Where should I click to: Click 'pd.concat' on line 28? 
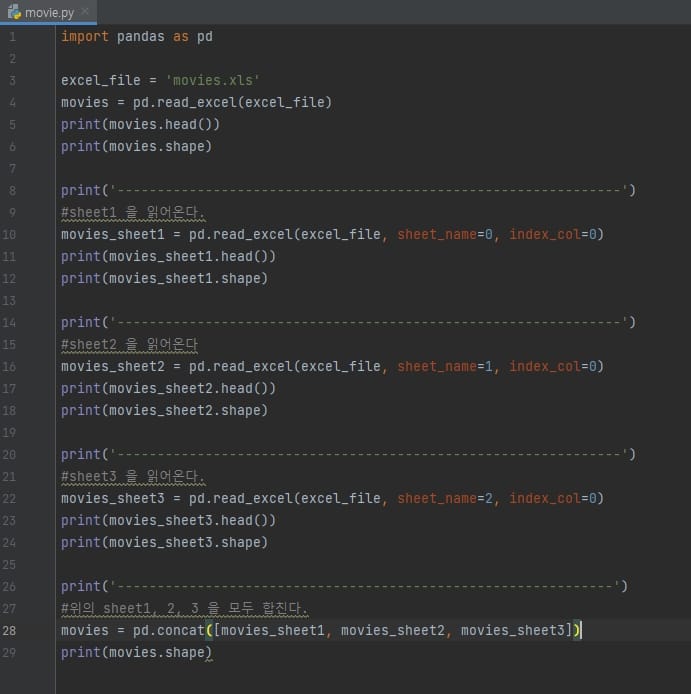169,630
